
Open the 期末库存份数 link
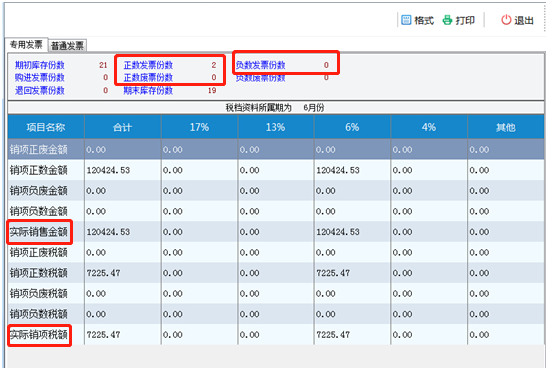pyautogui.click(x=148, y=90)
